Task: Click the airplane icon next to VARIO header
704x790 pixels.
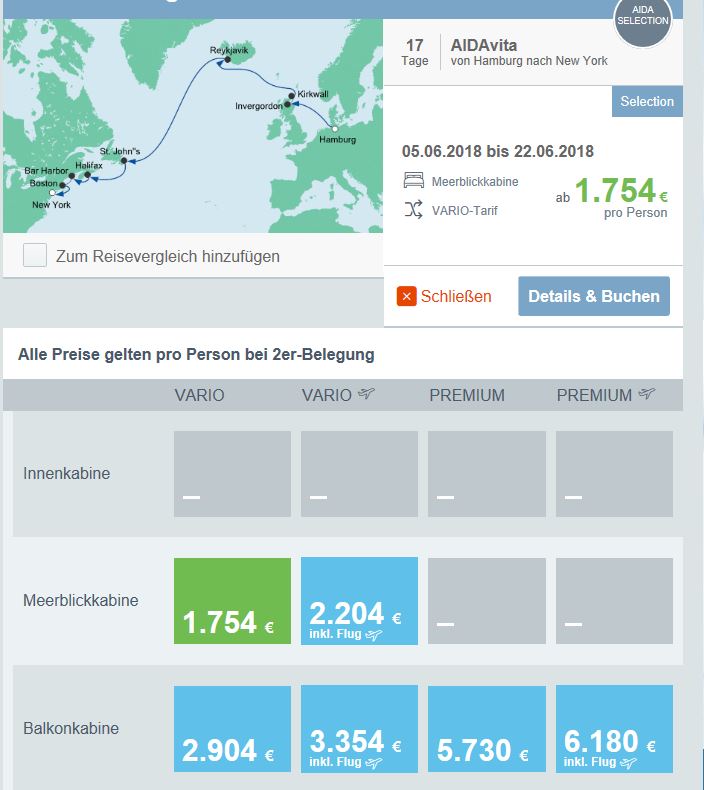Action: tap(369, 395)
